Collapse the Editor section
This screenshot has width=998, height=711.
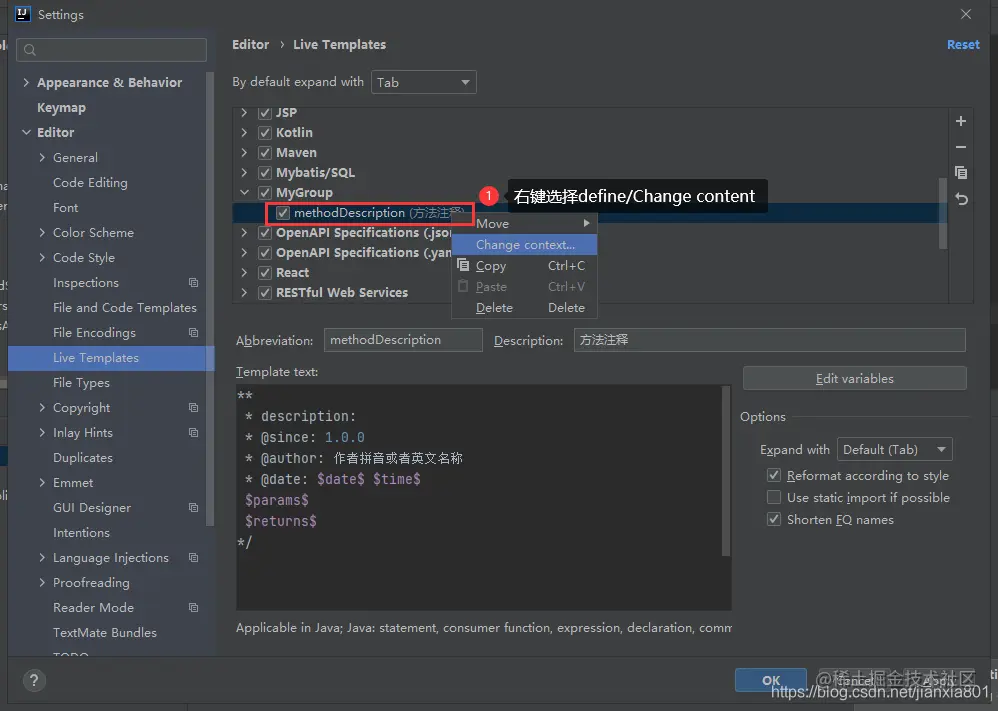pos(26,132)
